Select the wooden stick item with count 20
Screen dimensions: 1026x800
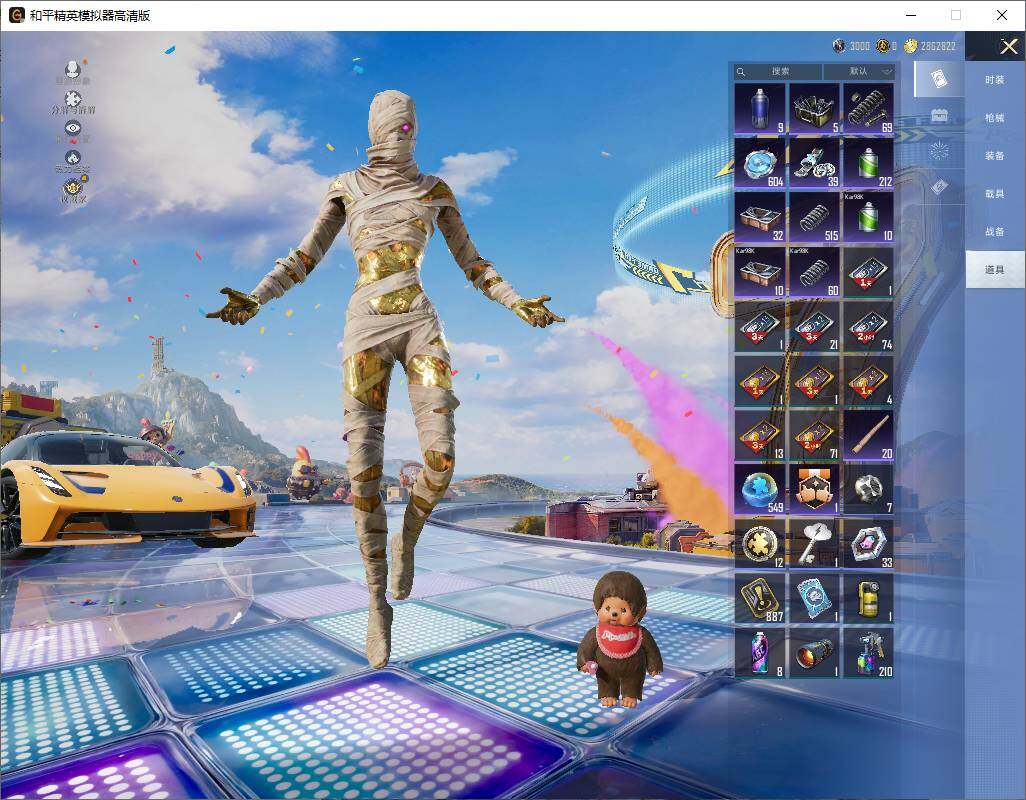click(868, 435)
